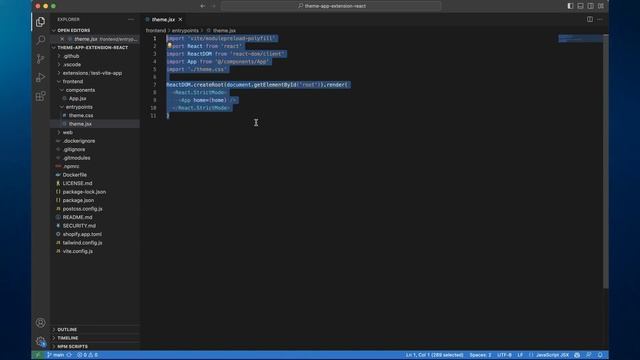
Task: Synchronize changes icon in status bar
Action: pos(69,355)
